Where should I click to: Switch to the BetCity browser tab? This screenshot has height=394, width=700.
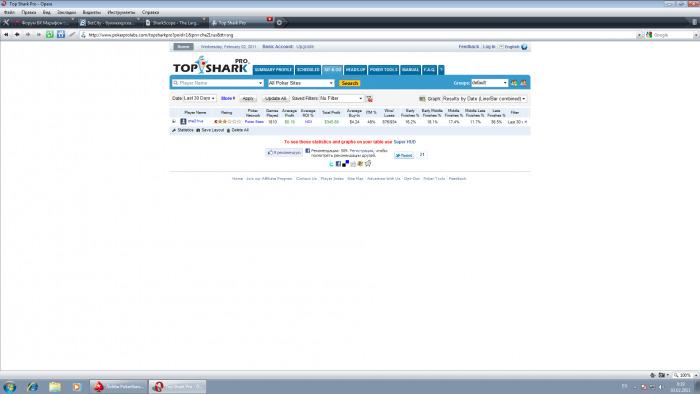110,22
